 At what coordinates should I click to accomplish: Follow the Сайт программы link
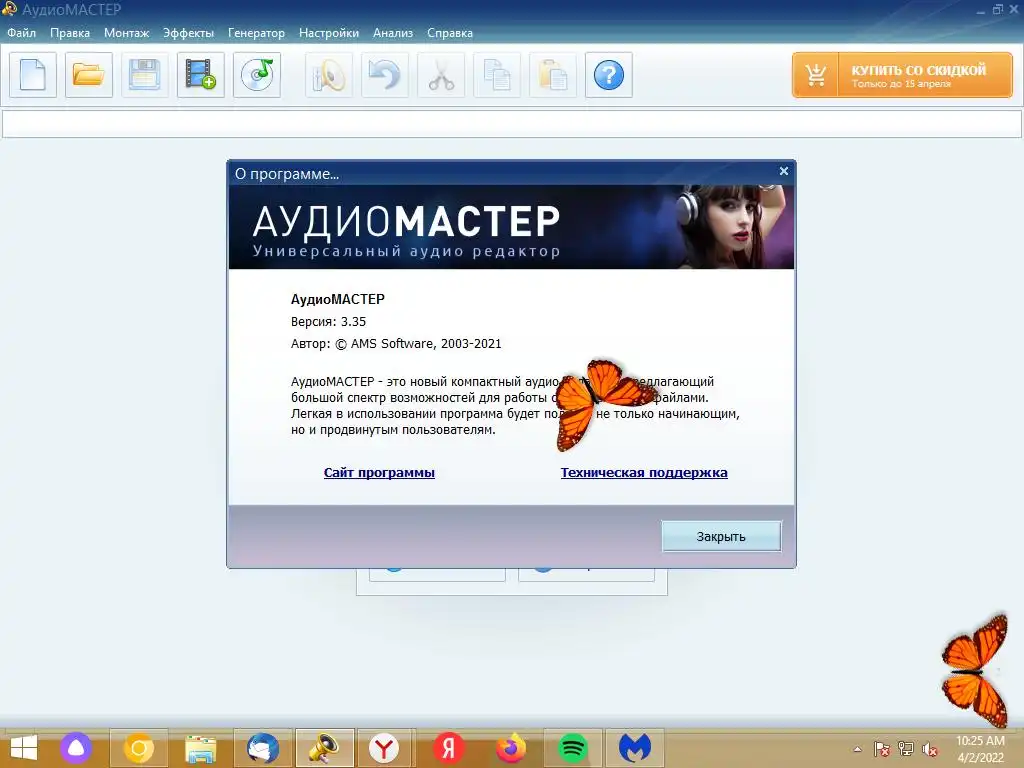click(x=379, y=472)
